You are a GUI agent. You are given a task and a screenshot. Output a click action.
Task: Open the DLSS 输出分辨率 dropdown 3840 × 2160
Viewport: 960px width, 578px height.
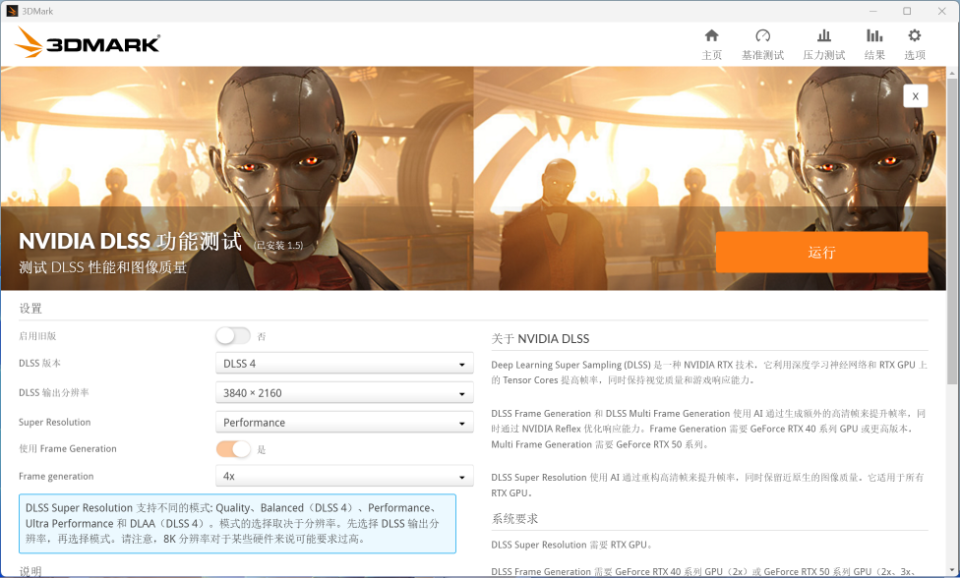(x=344, y=392)
